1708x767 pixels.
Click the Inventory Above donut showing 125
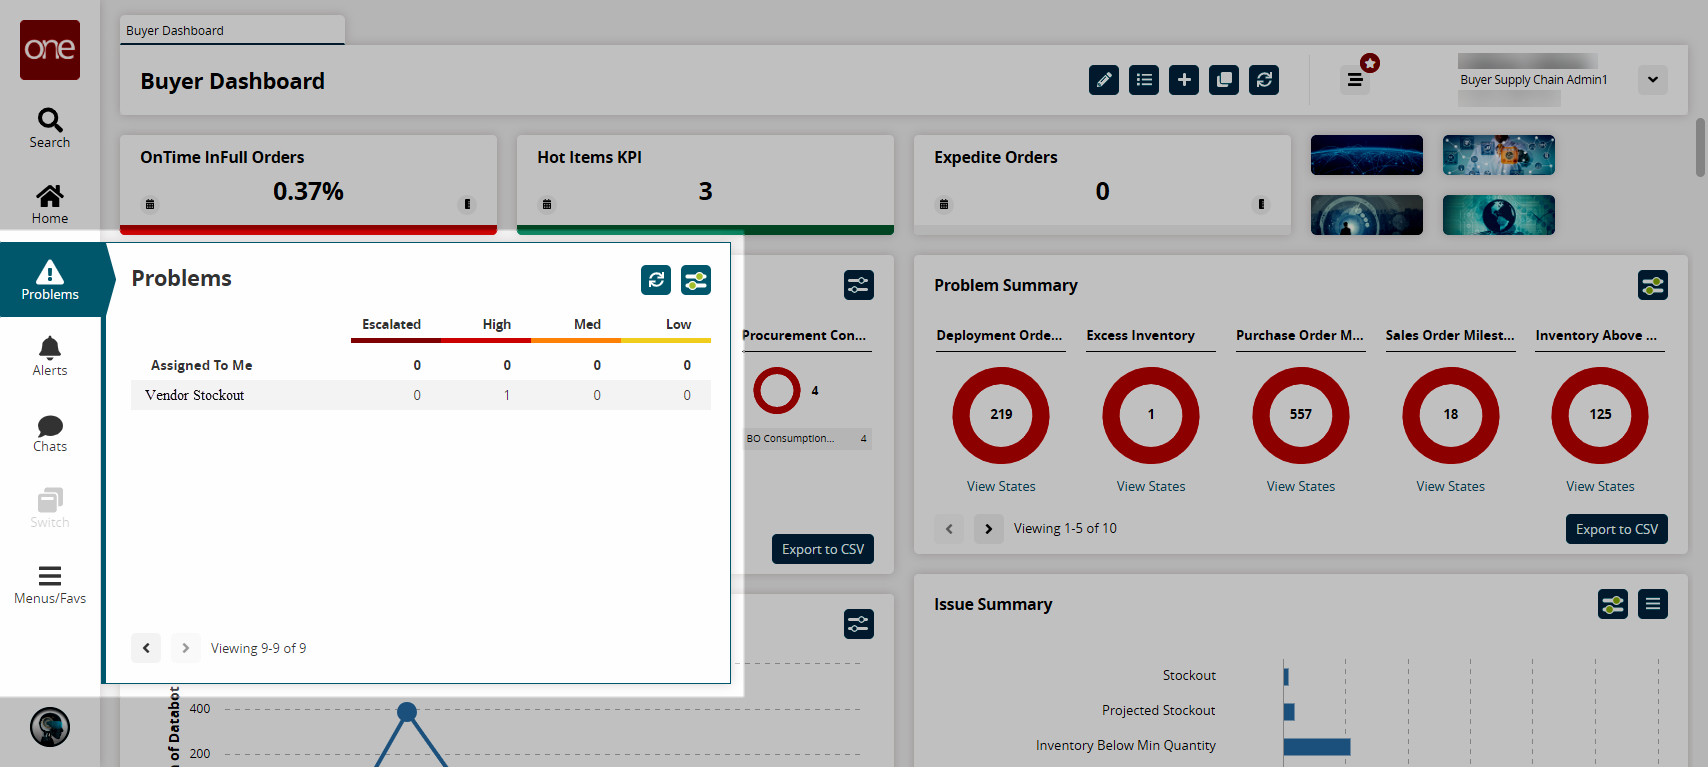pos(1600,415)
